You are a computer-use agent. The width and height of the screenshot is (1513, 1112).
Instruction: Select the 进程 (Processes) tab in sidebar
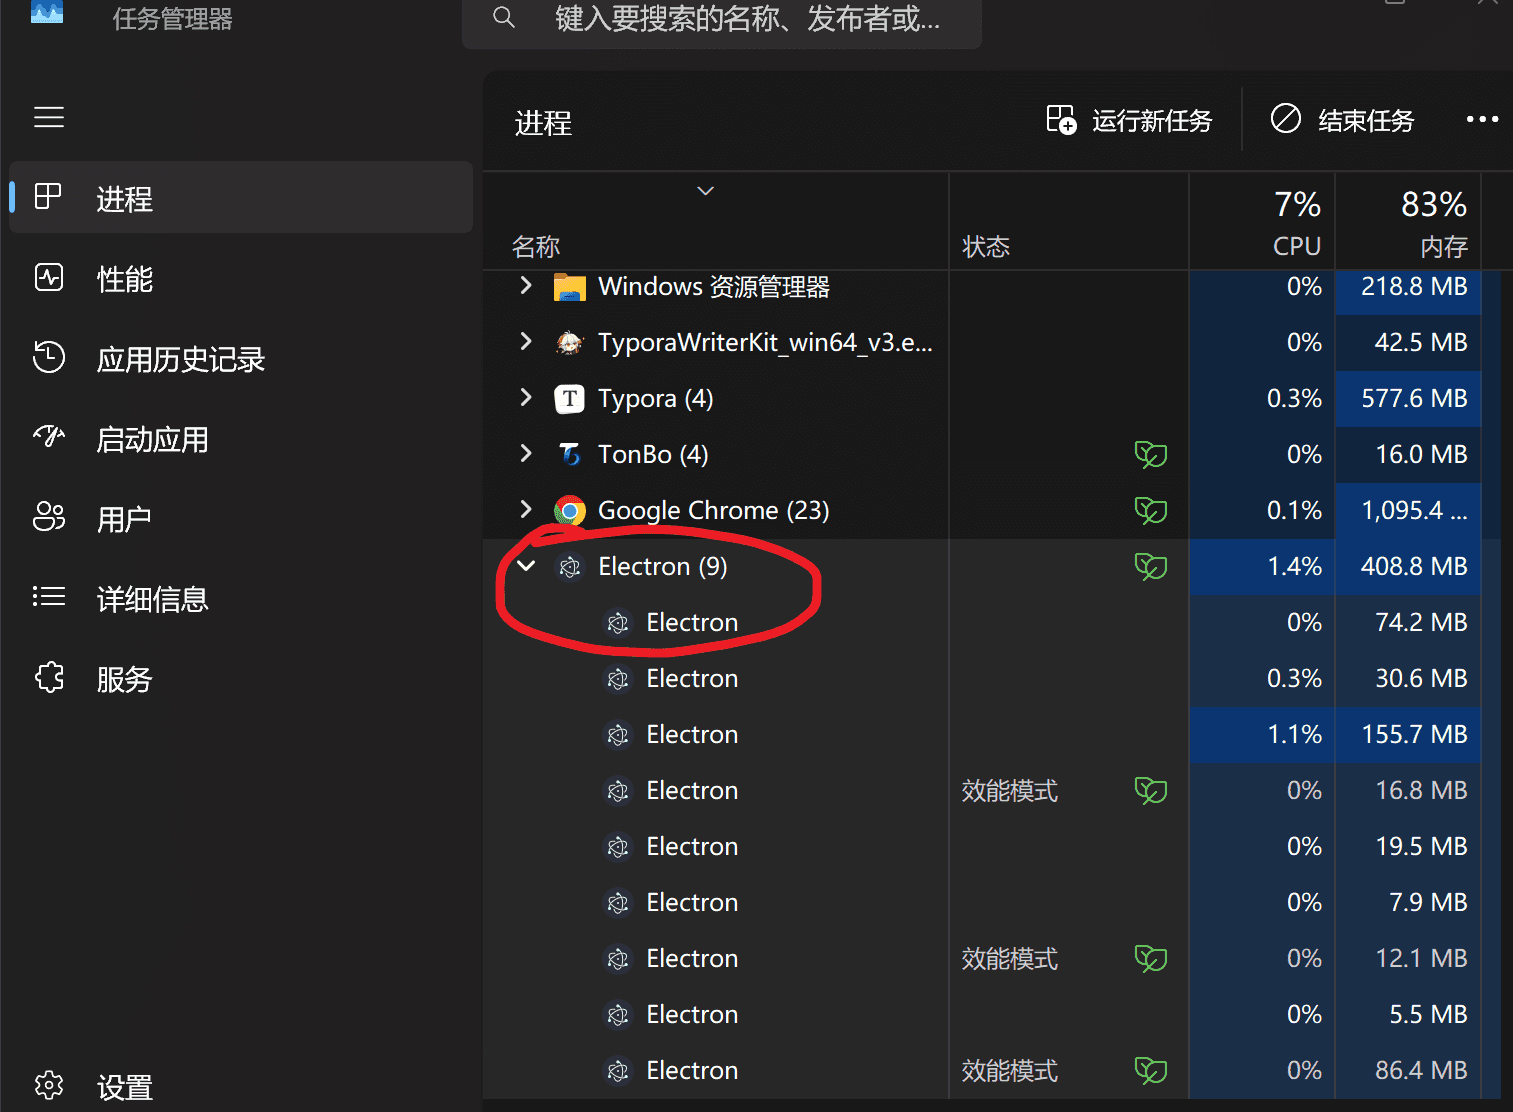point(241,198)
